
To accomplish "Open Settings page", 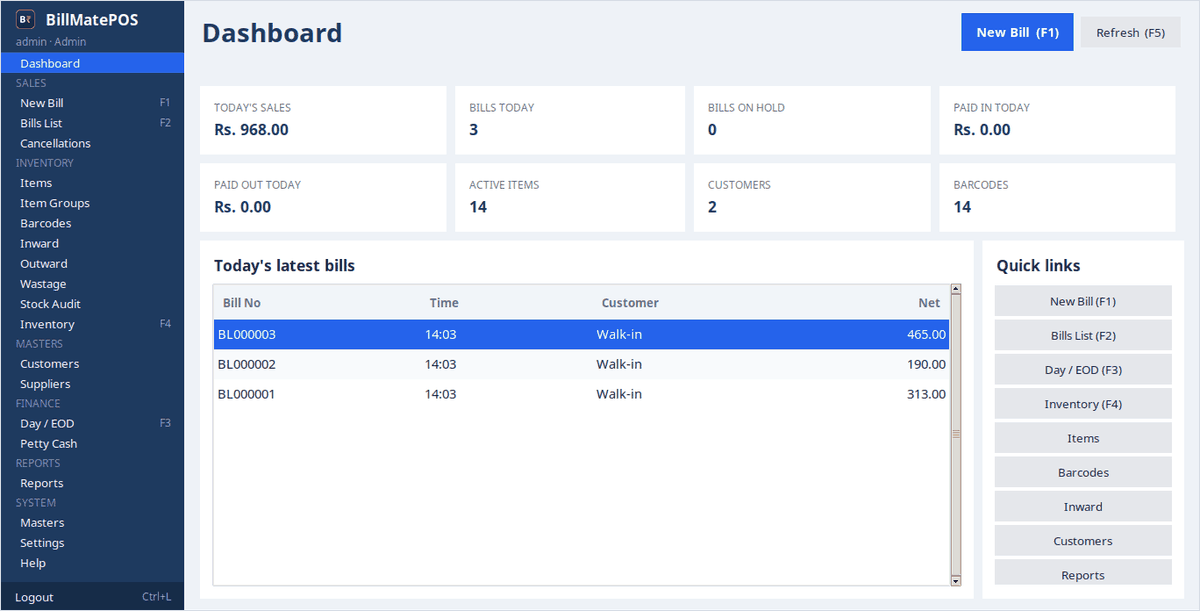I will pos(92,543).
